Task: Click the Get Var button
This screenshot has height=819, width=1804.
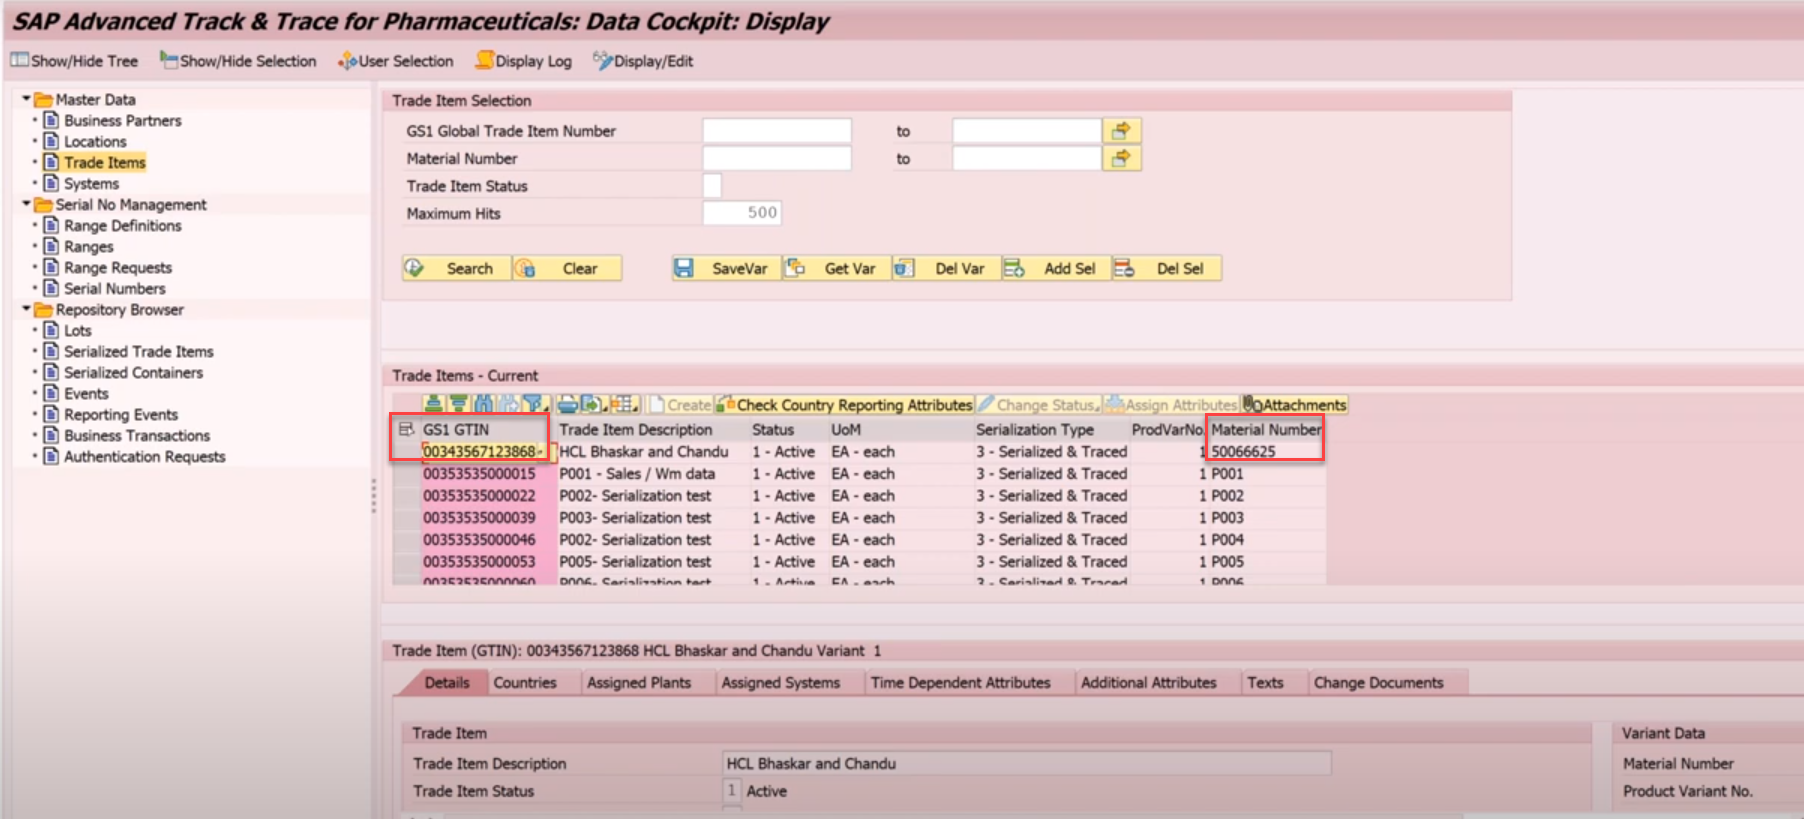Action: point(837,268)
